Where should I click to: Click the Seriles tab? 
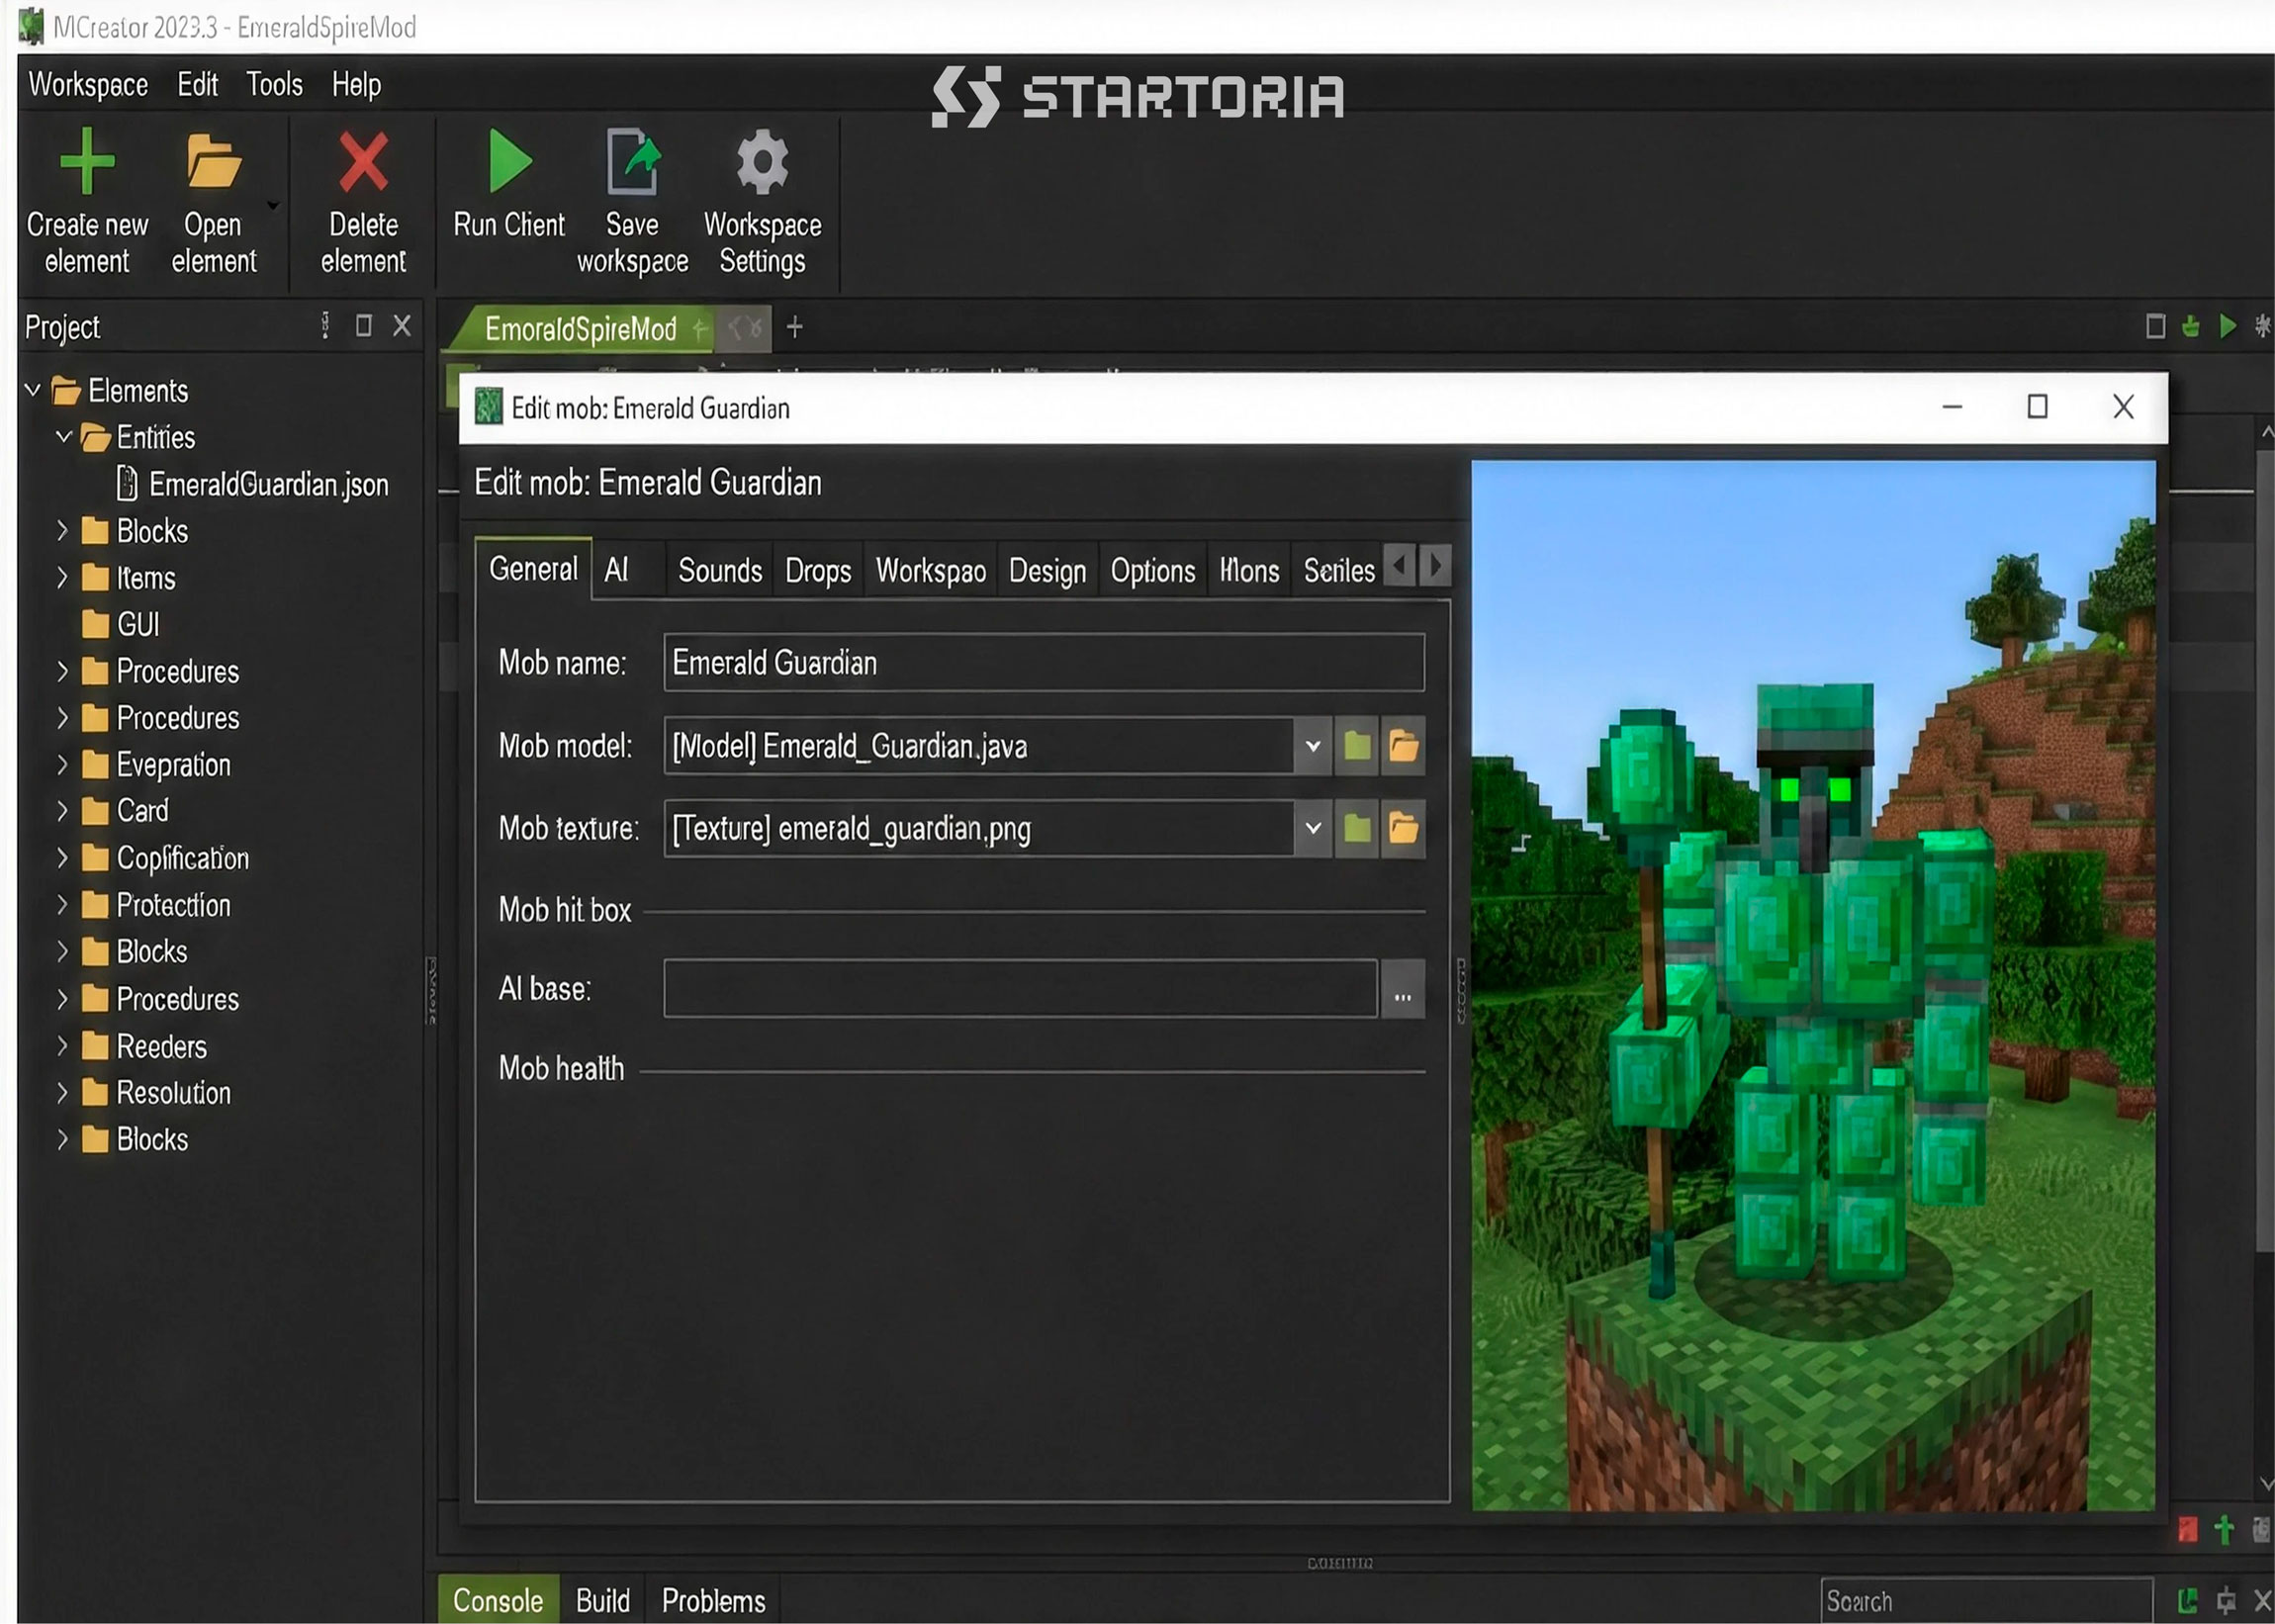point(1338,570)
